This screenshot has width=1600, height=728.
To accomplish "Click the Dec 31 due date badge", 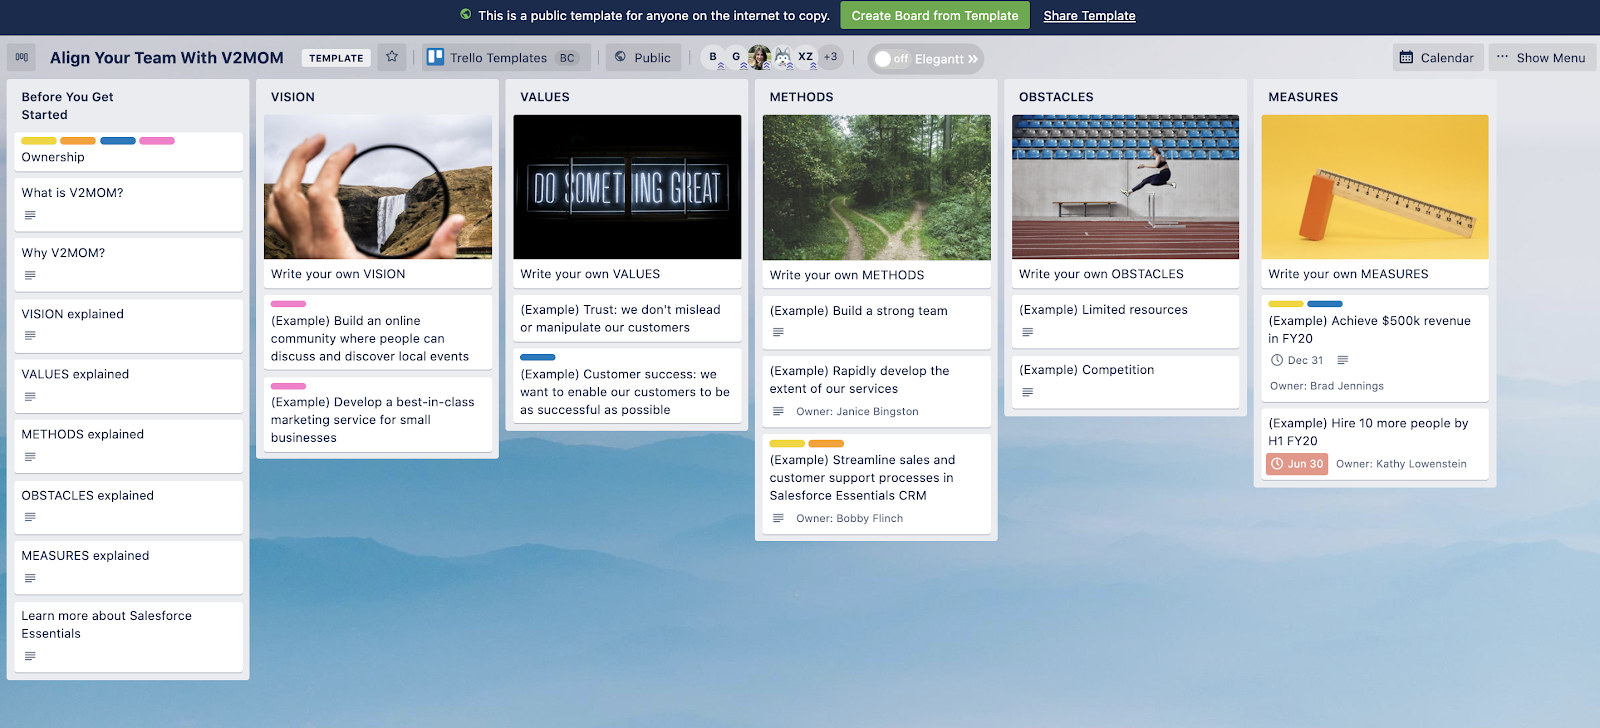I will 1297,360.
